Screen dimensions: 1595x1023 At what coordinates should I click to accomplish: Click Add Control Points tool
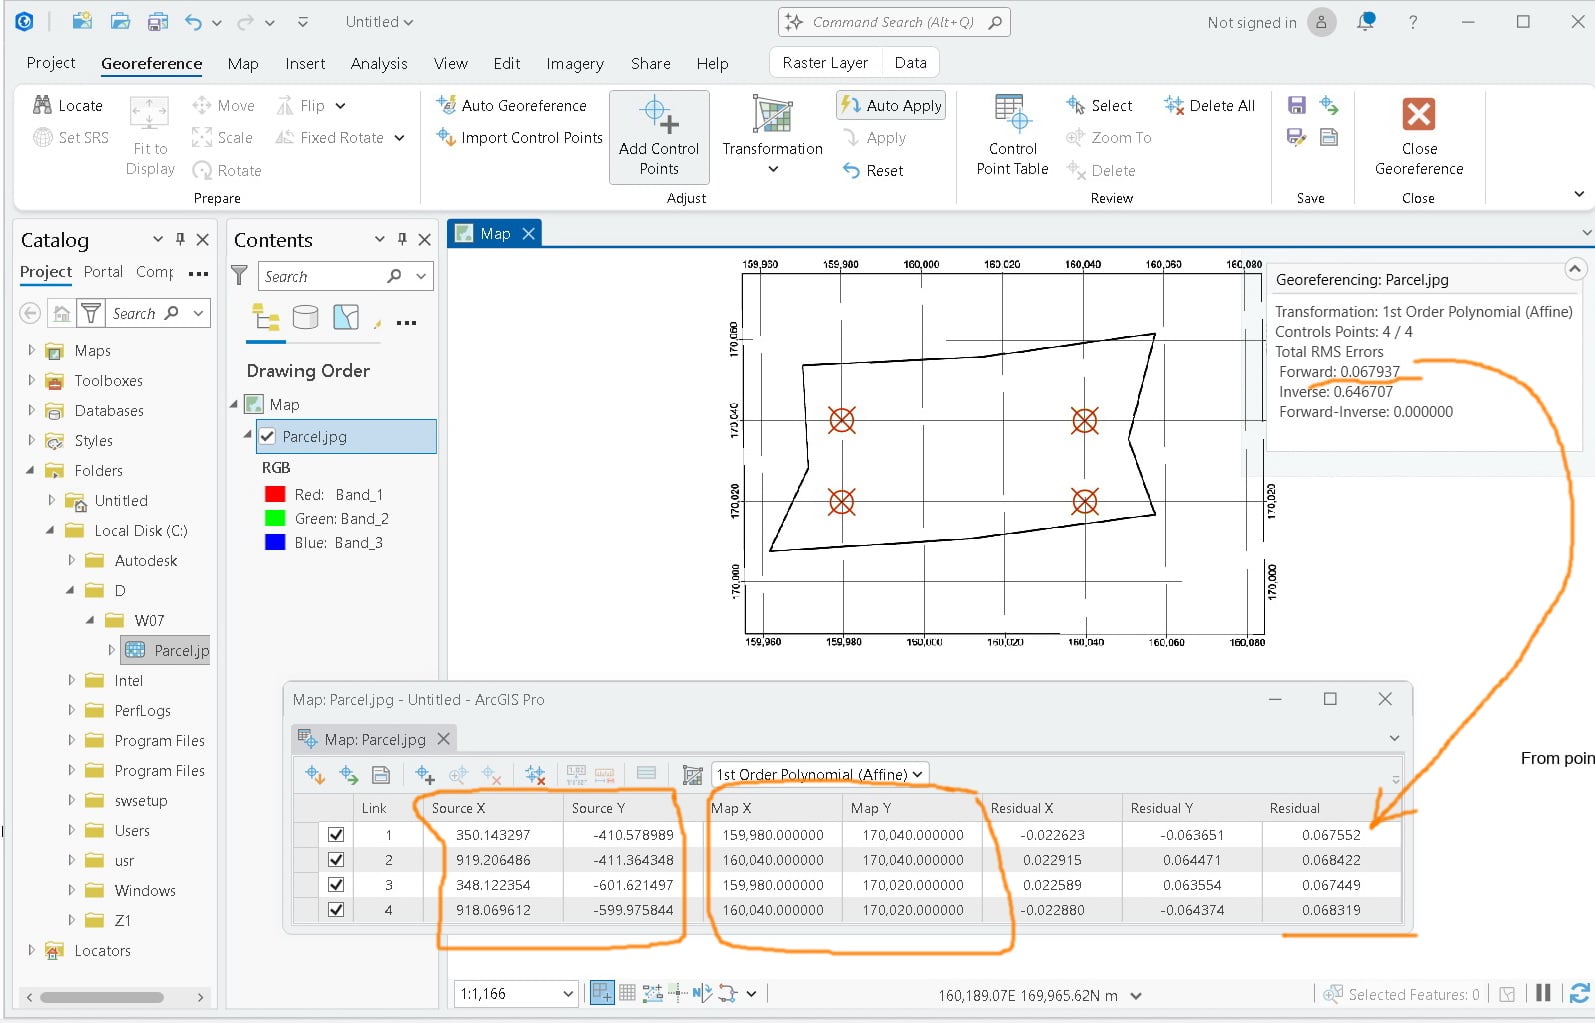tap(659, 137)
